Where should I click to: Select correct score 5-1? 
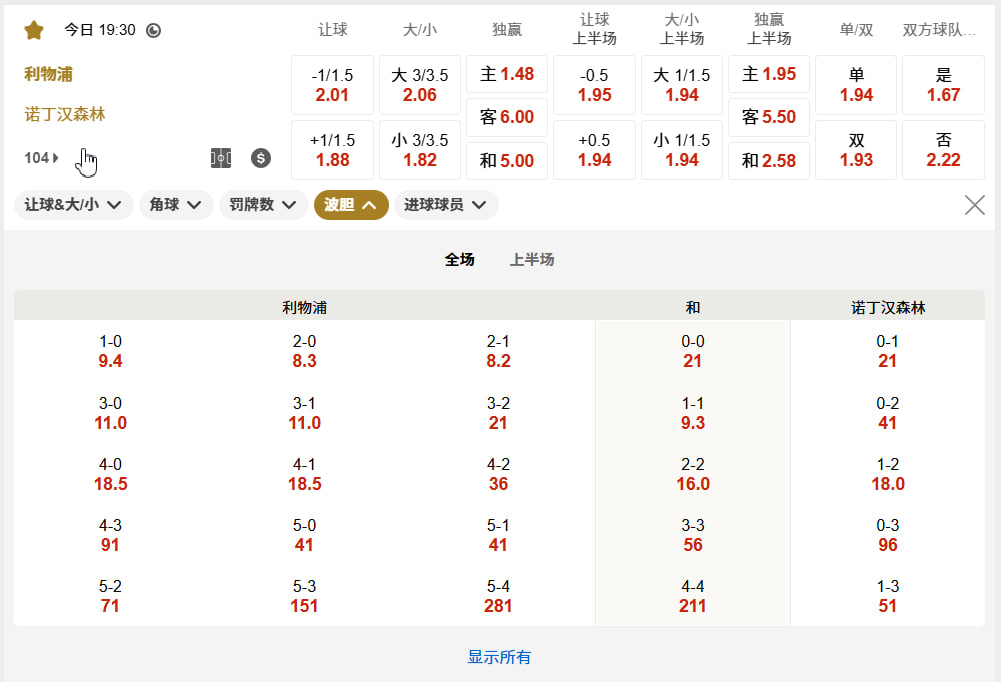click(x=498, y=535)
